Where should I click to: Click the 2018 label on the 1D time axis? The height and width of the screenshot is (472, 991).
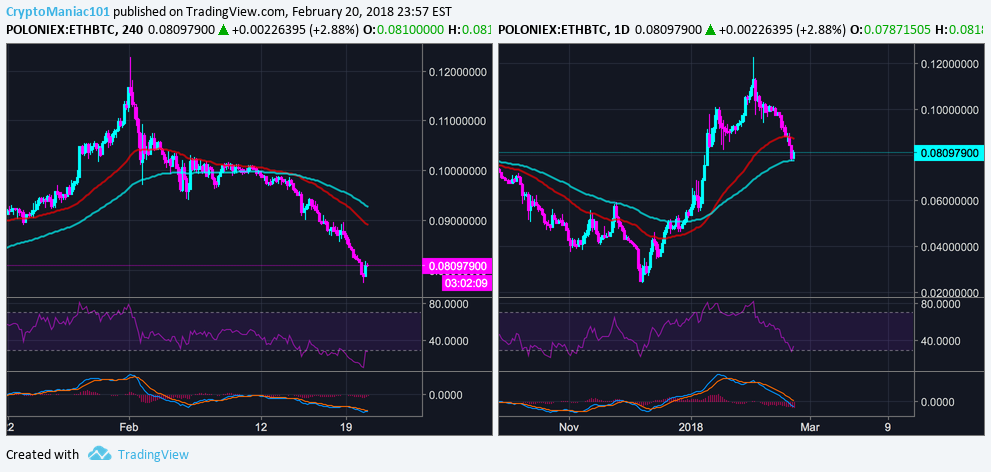[x=691, y=427]
